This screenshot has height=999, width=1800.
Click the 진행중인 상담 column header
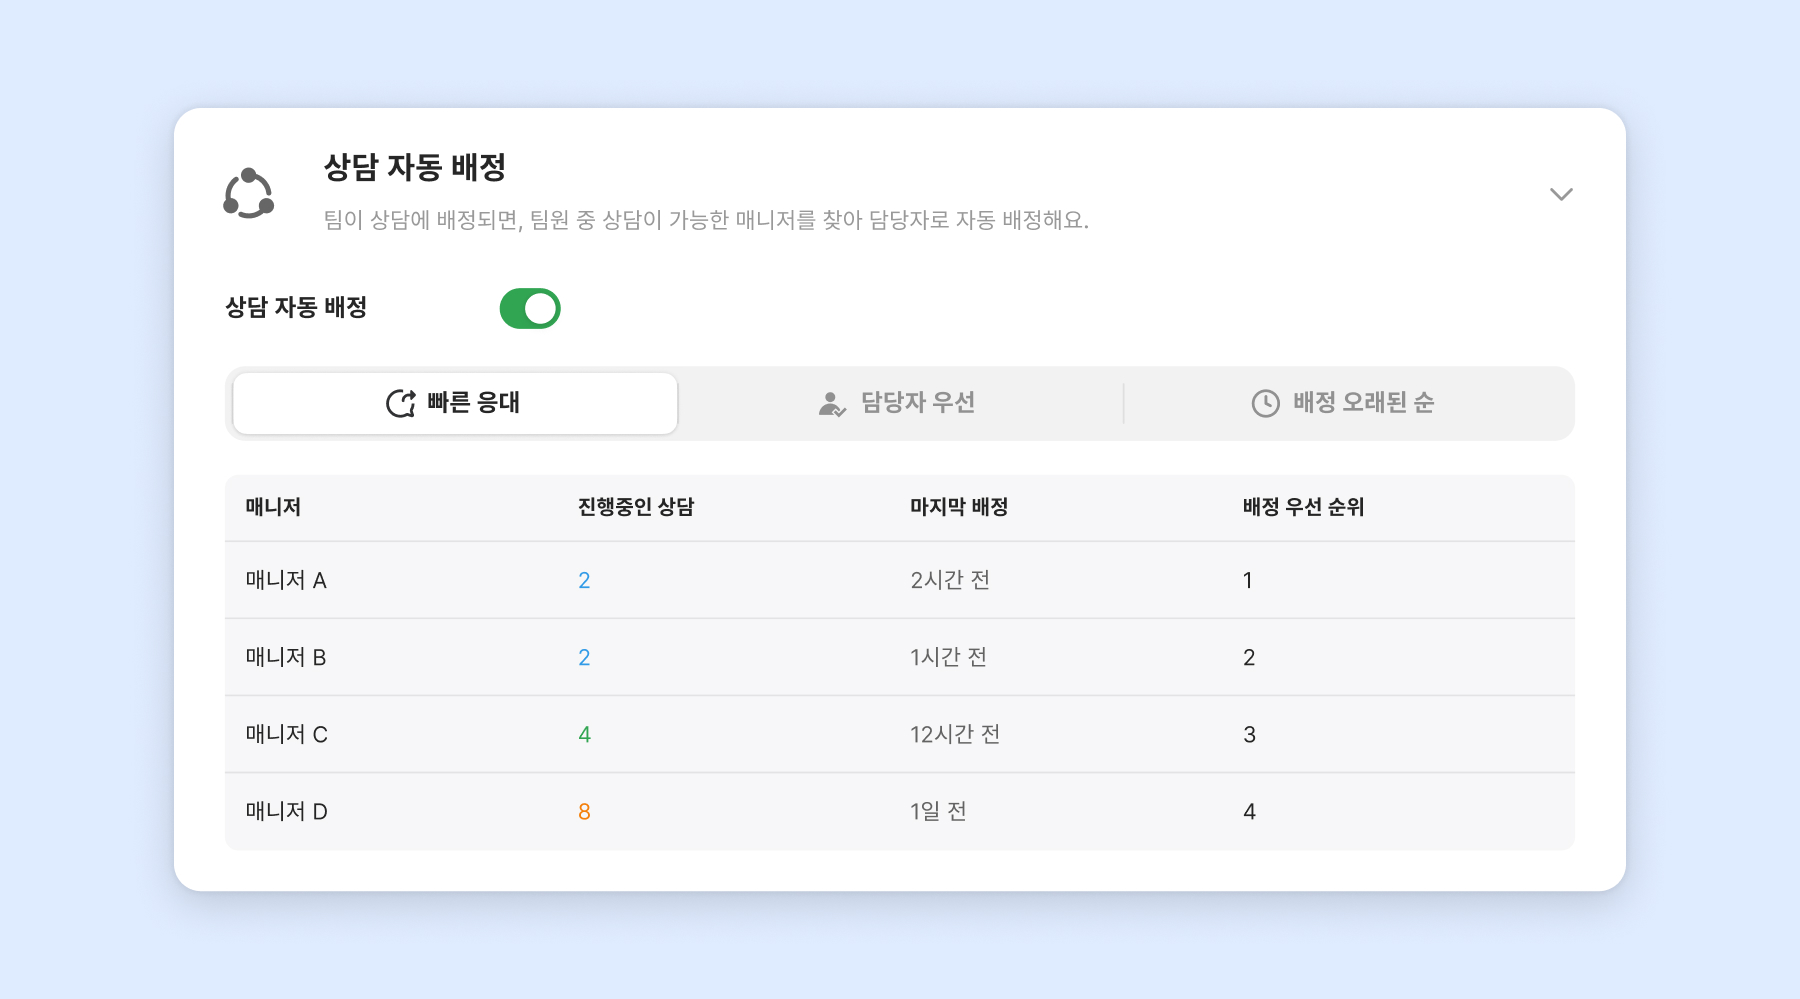pos(636,507)
